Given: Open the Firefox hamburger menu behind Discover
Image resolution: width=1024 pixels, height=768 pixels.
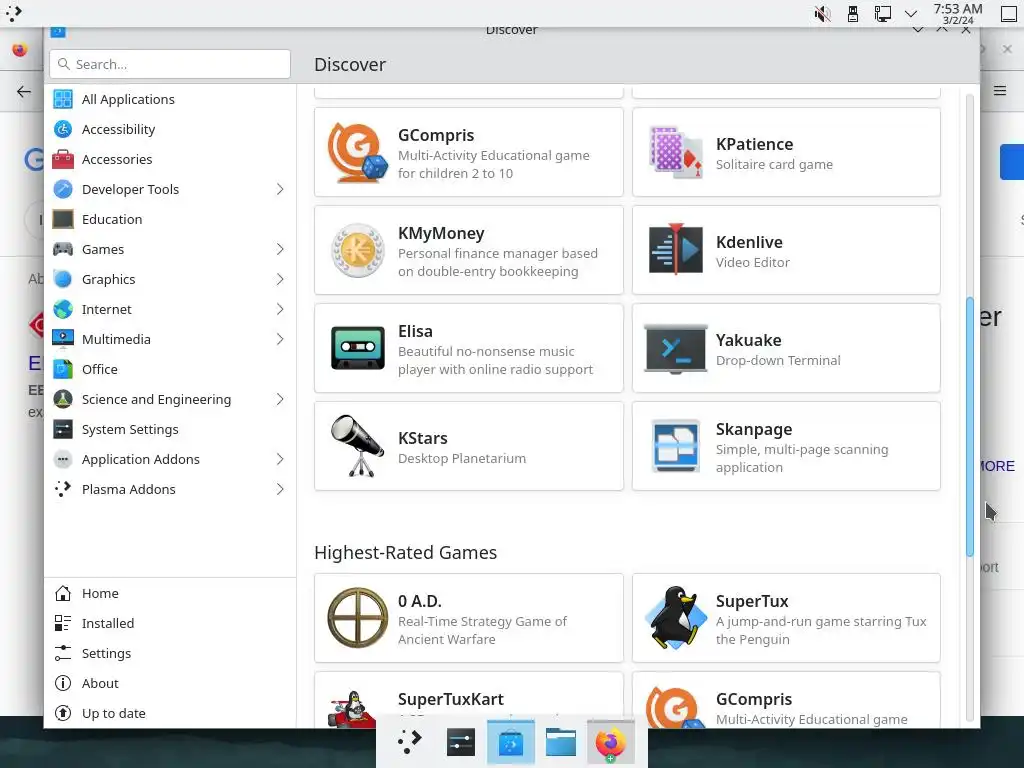Looking at the screenshot, I should click(1000, 91).
